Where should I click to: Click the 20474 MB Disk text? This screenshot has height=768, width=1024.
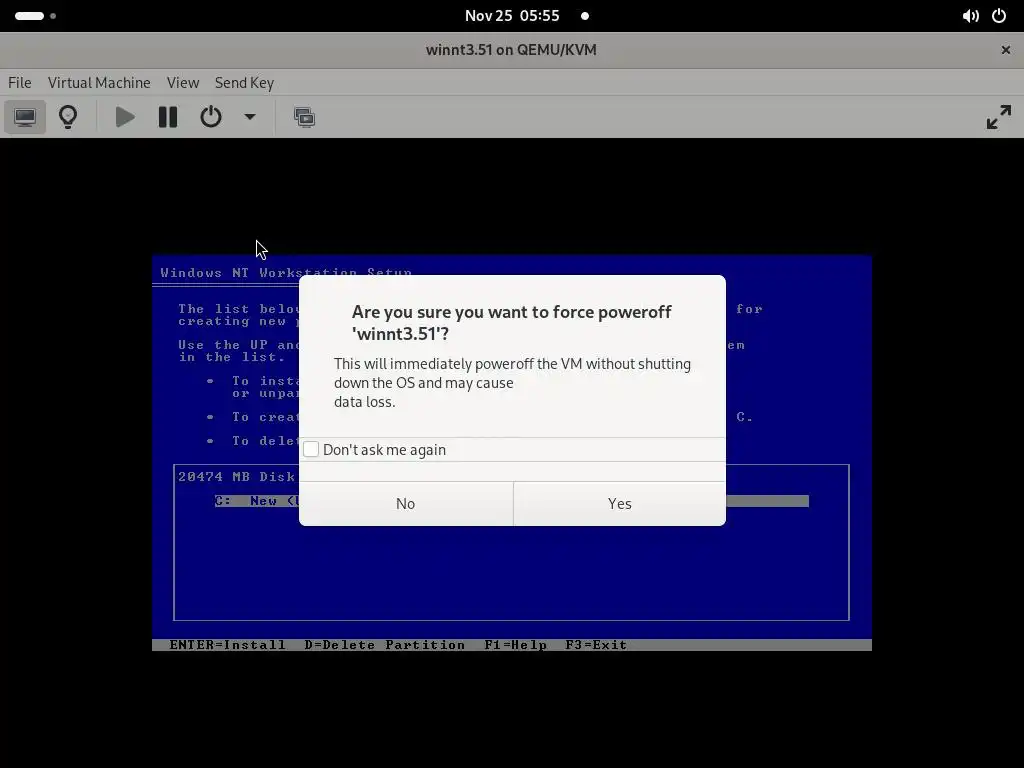(x=236, y=477)
